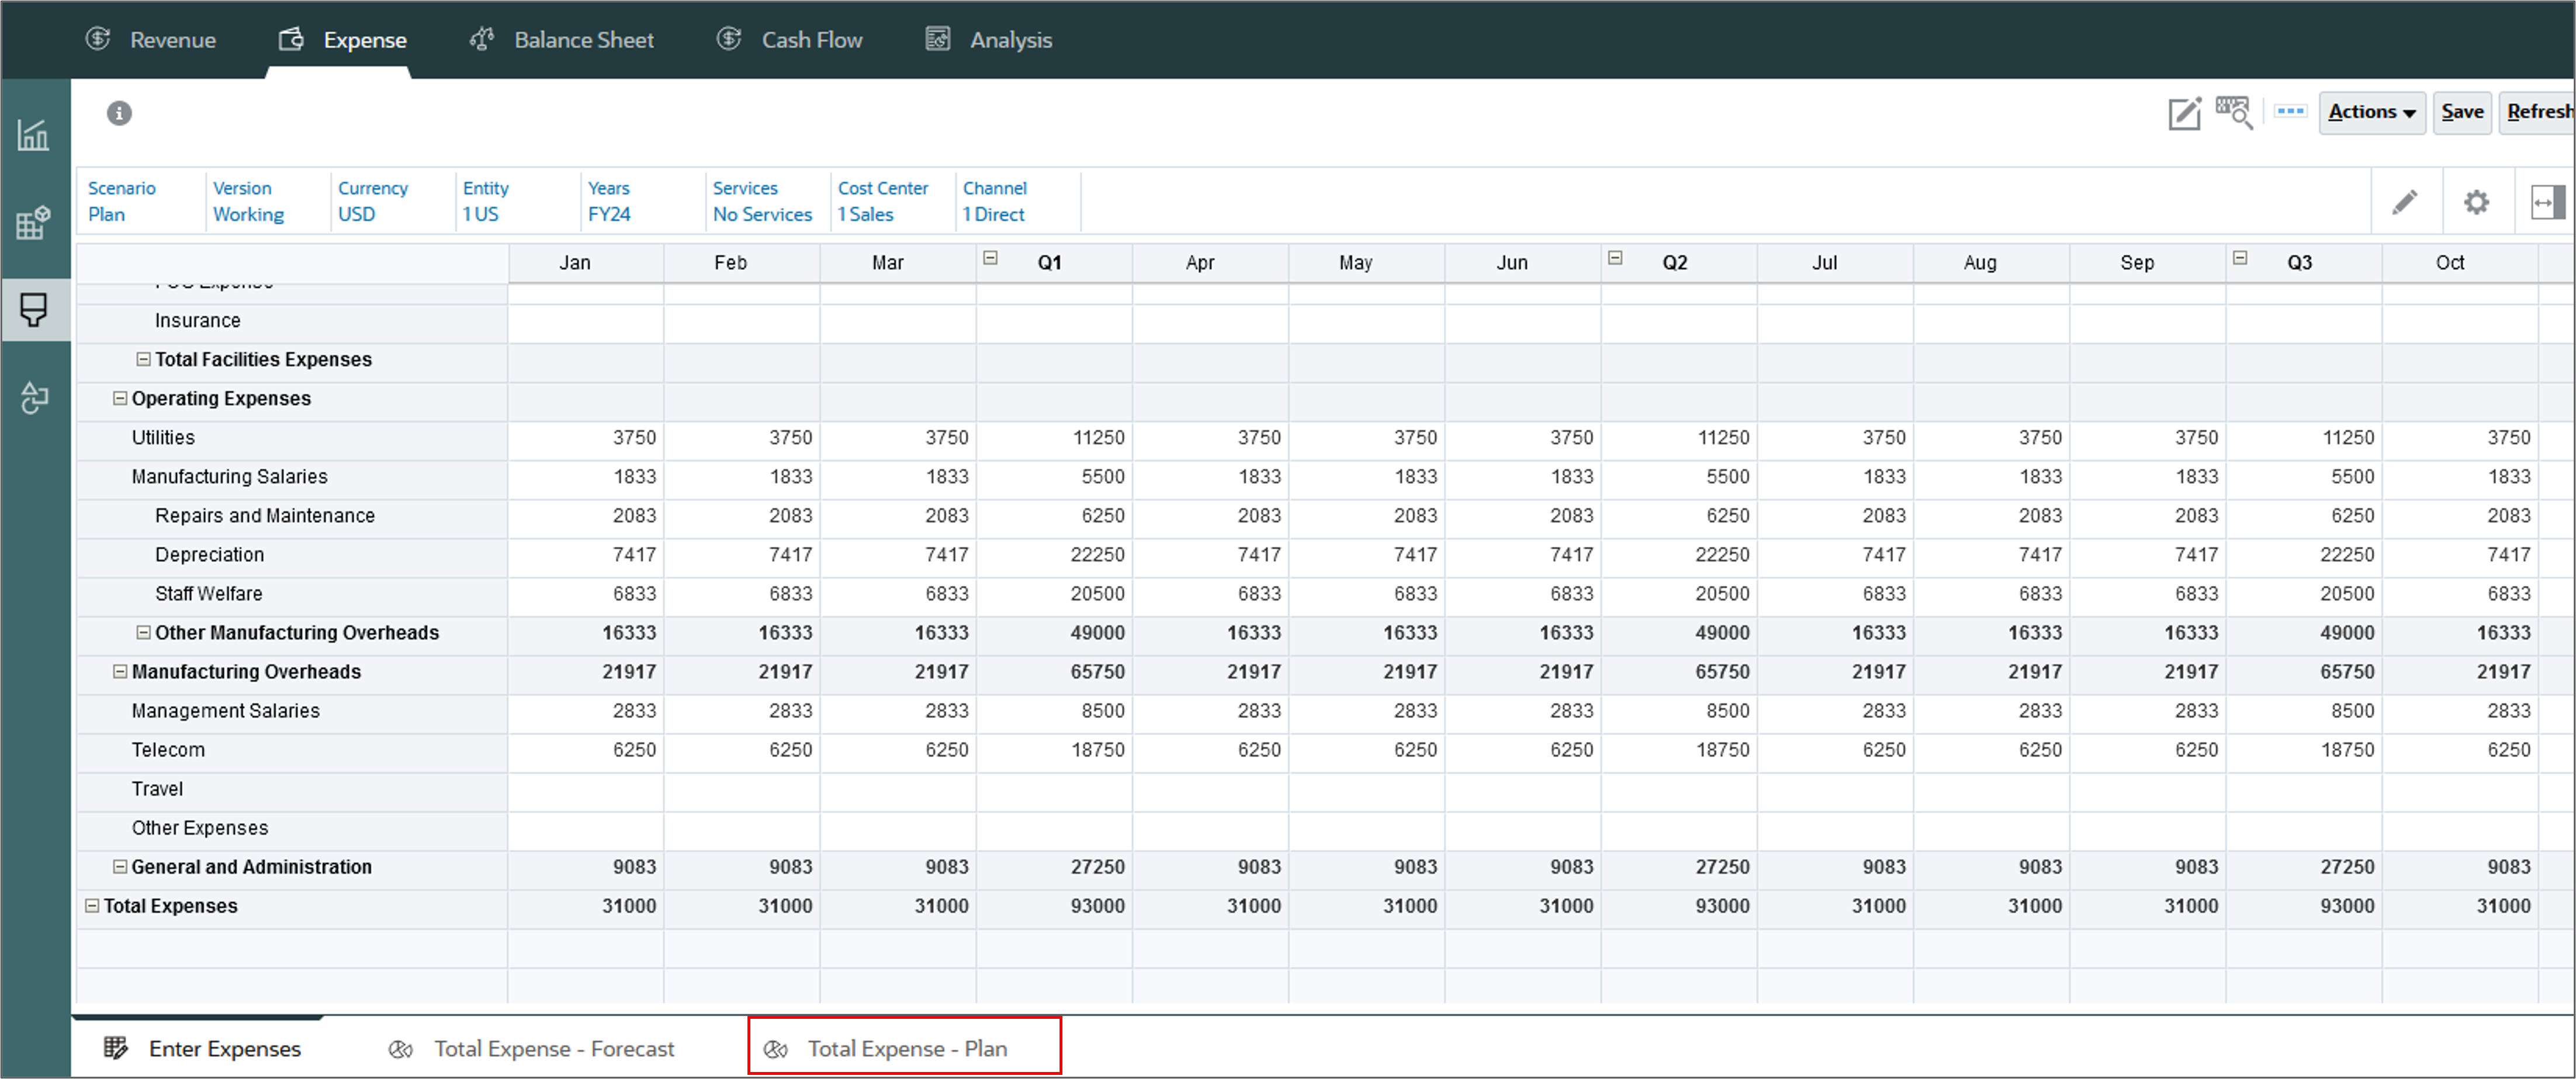Change the Services No Services selection
2576x1079 pixels.
pos(762,201)
